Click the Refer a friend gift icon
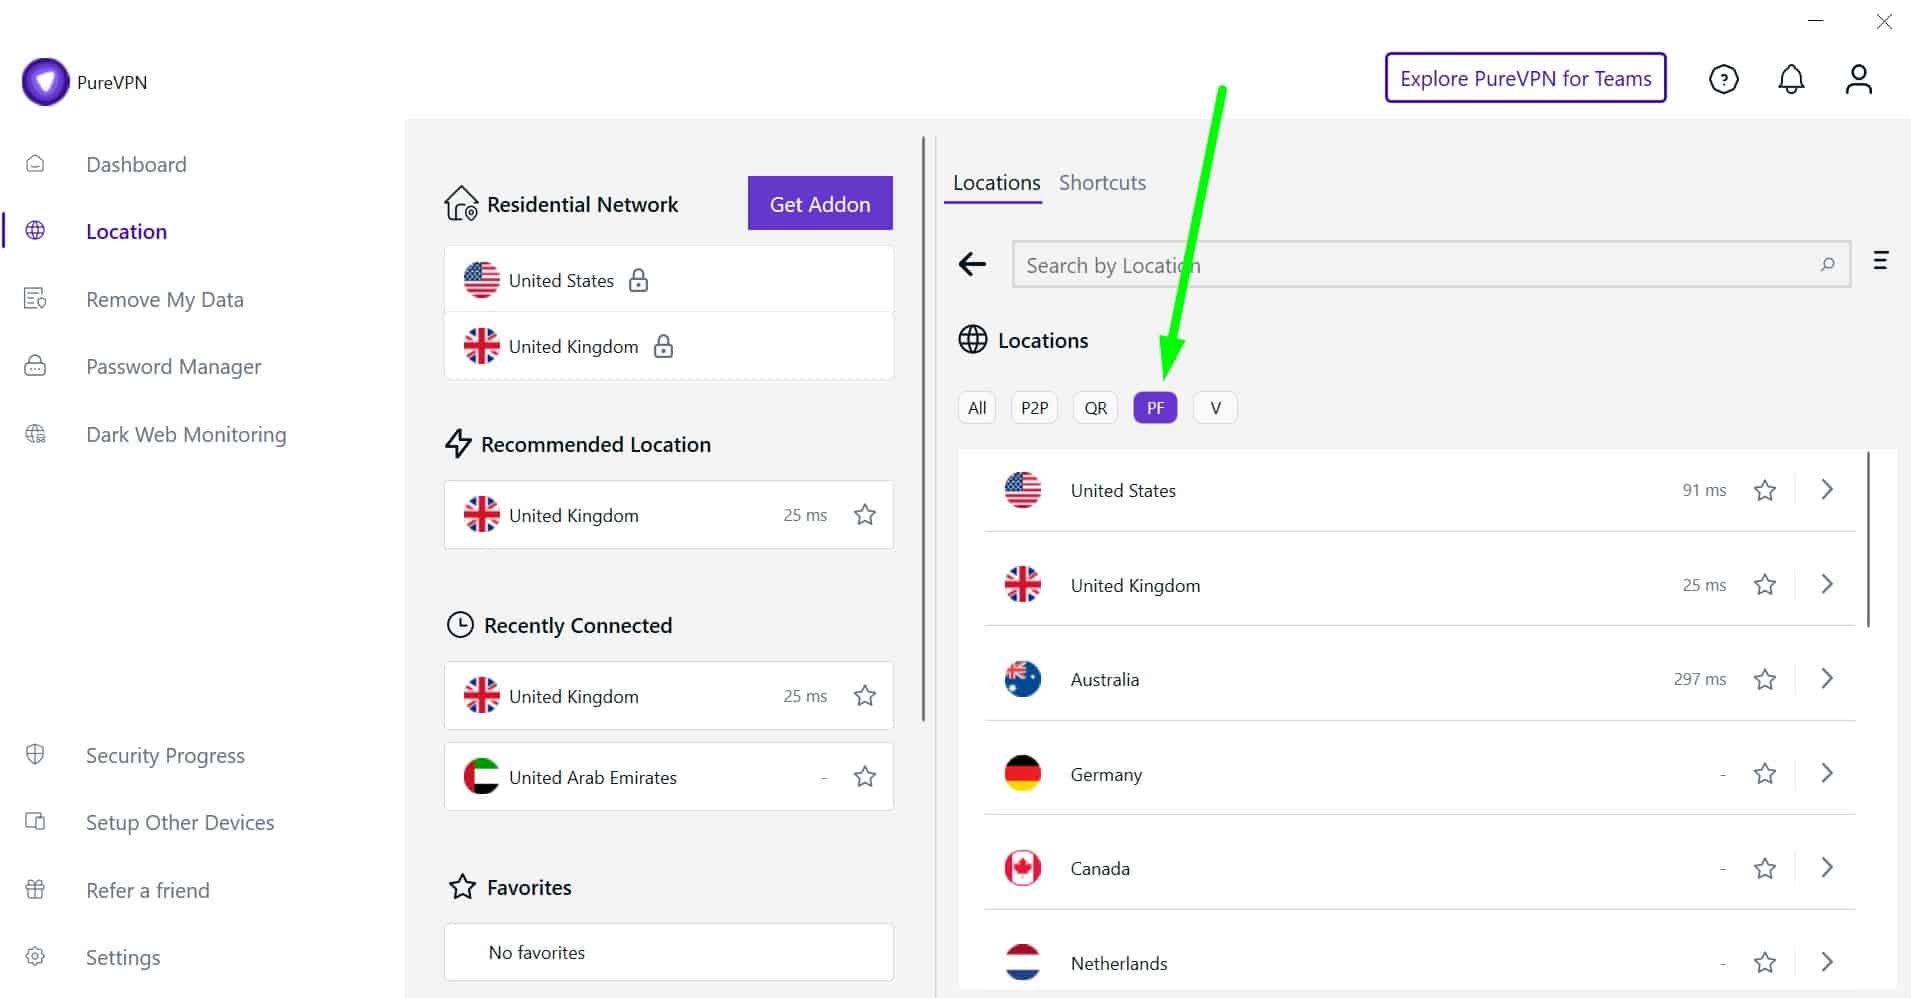Image resolution: width=1911 pixels, height=998 pixels. 35,889
